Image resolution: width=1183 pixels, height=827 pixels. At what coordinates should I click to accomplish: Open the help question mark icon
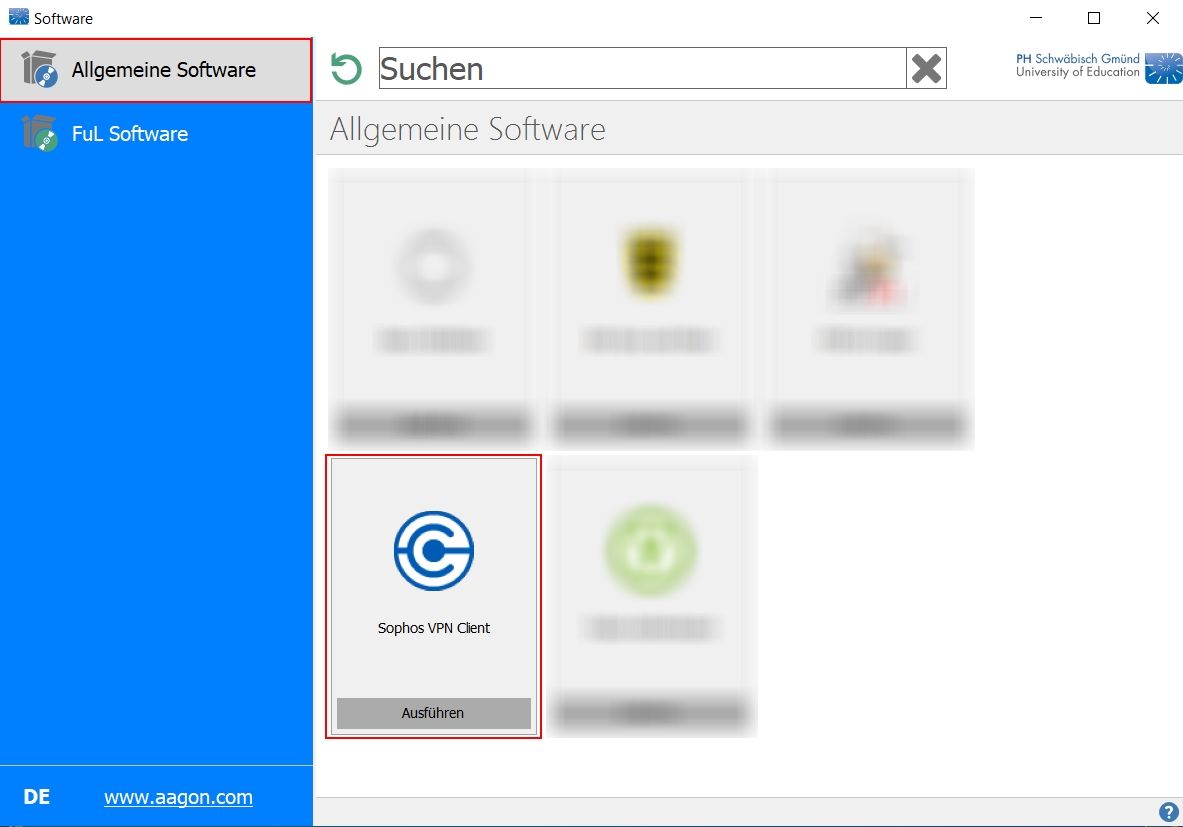1167,810
